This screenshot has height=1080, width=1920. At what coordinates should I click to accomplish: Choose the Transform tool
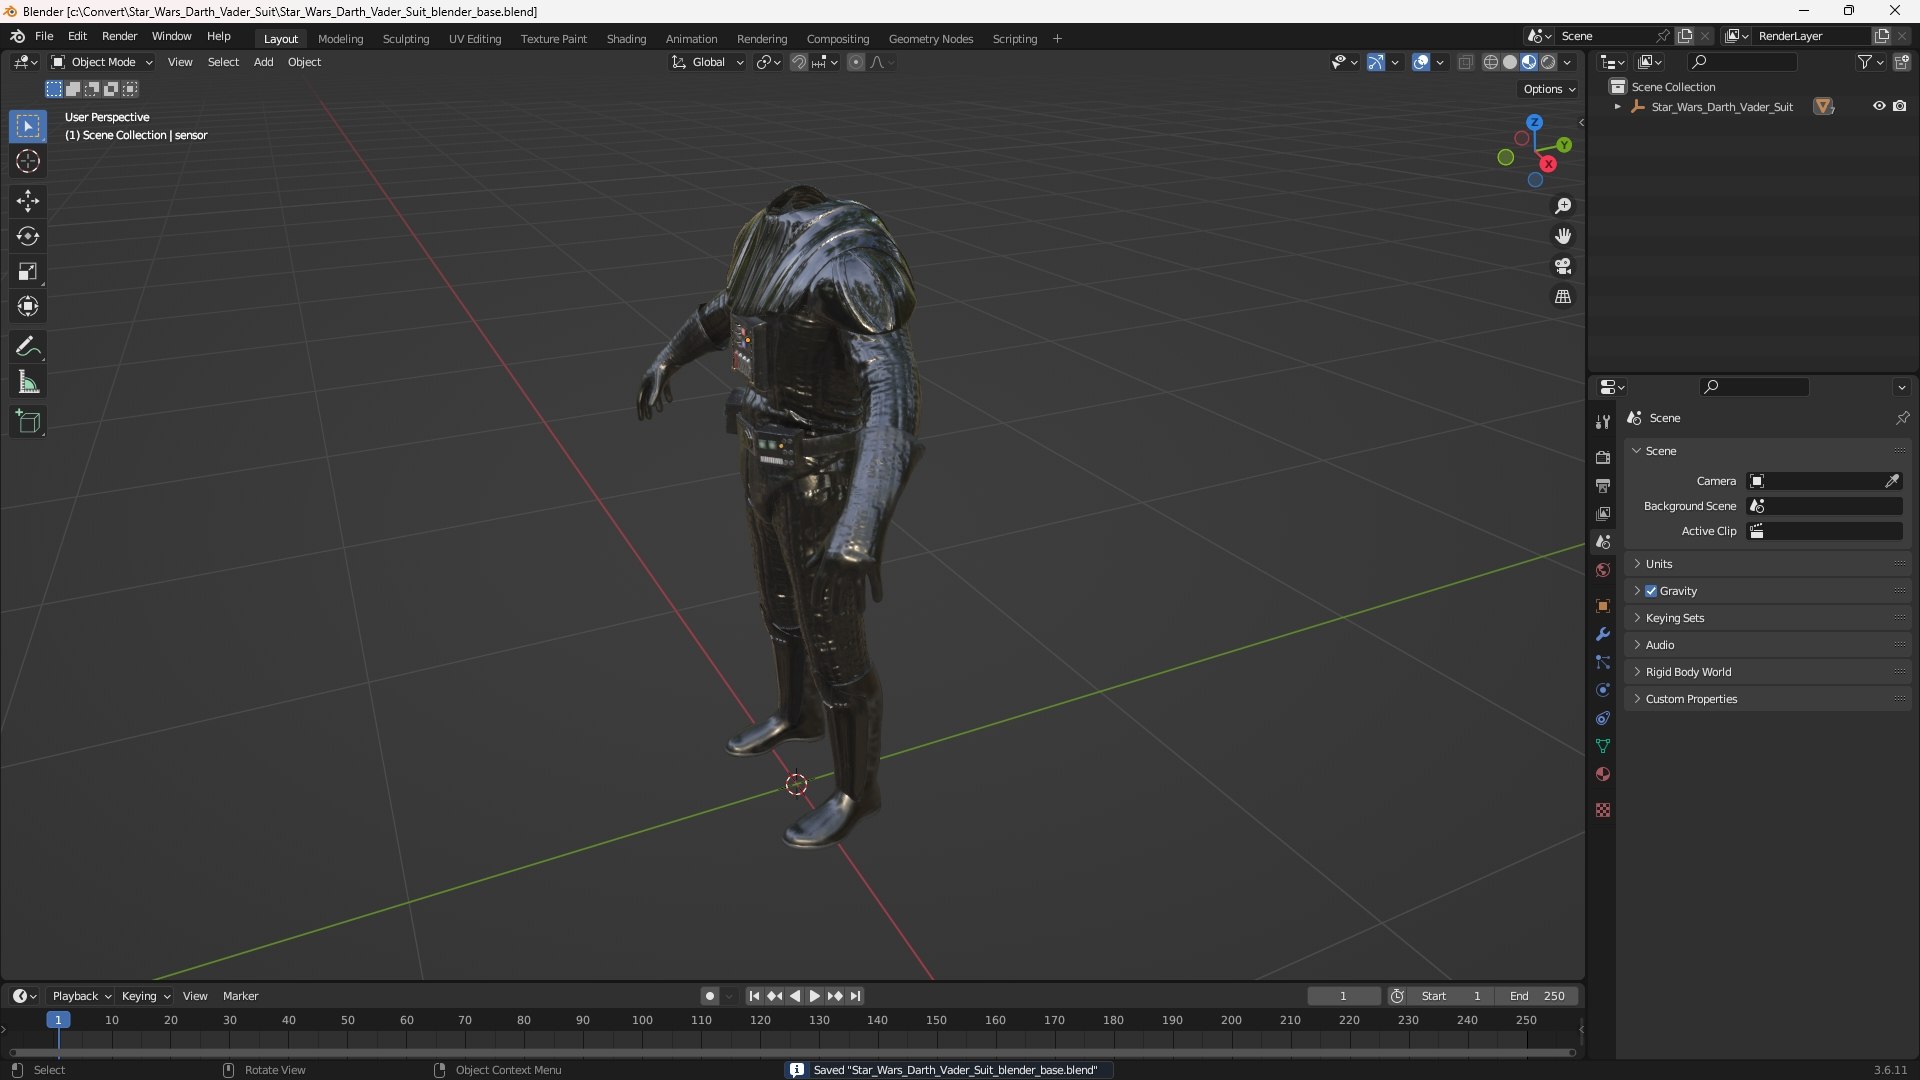pyautogui.click(x=28, y=306)
